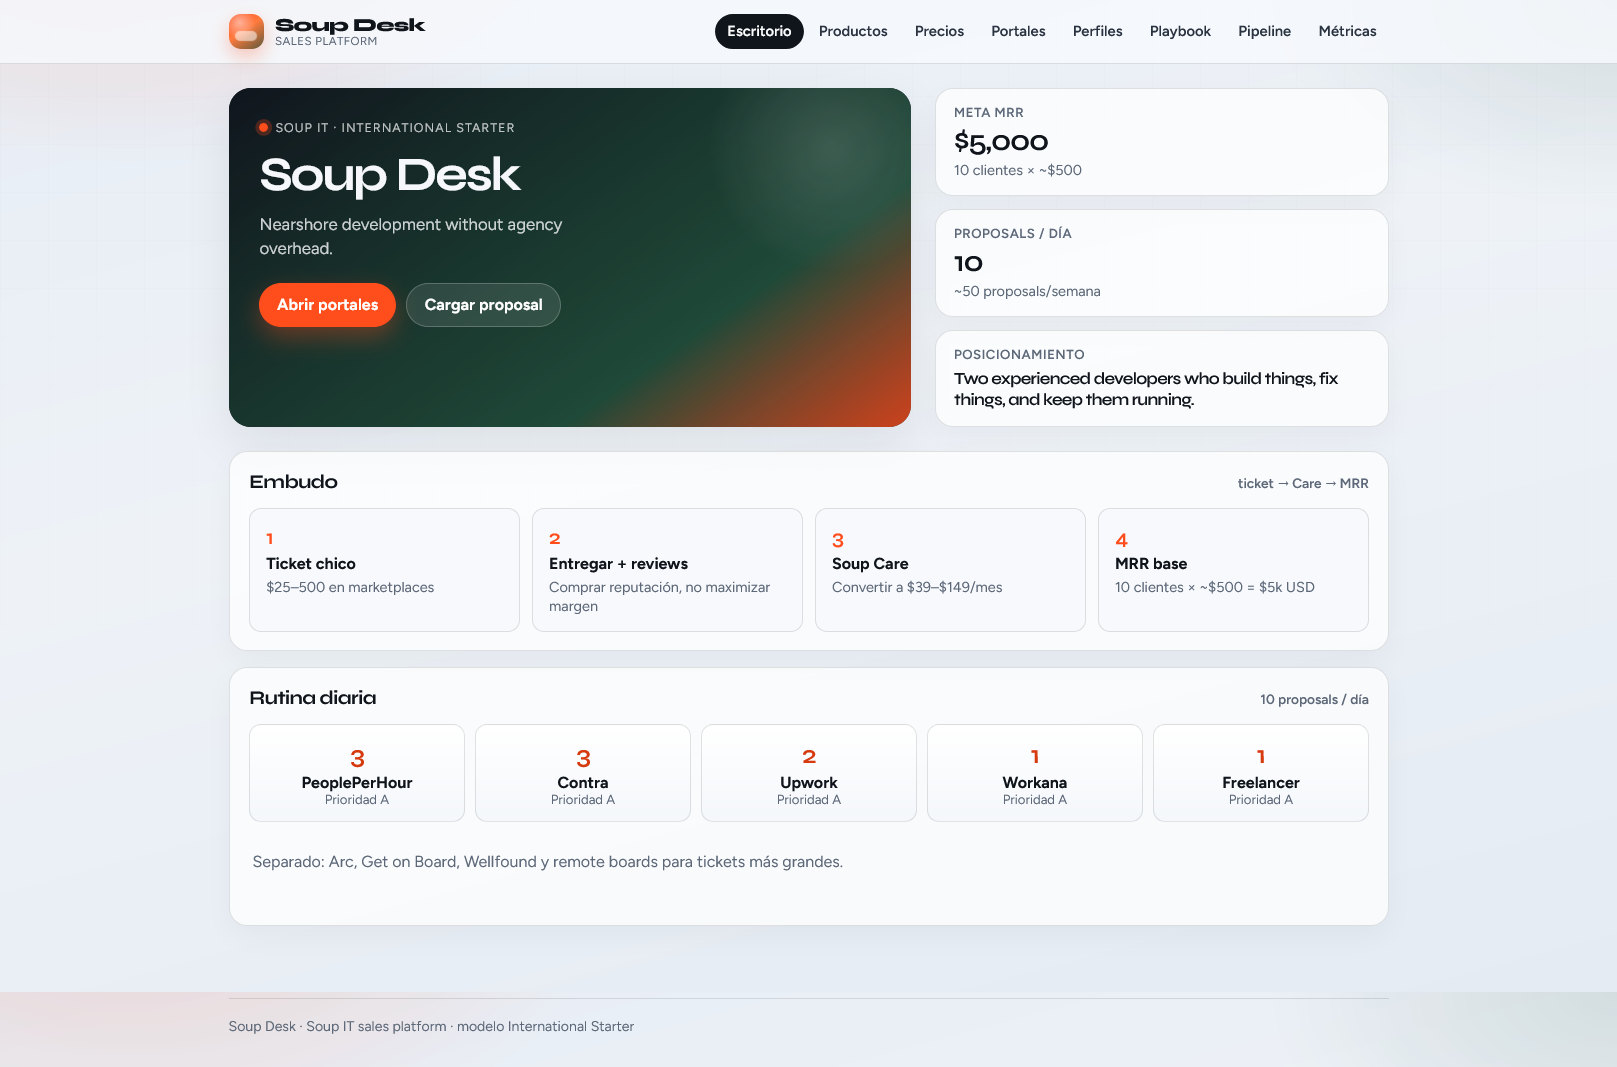This screenshot has width=1617, height=1067.
Task: Open the Playbook tab
Action: click(1180, 31)
